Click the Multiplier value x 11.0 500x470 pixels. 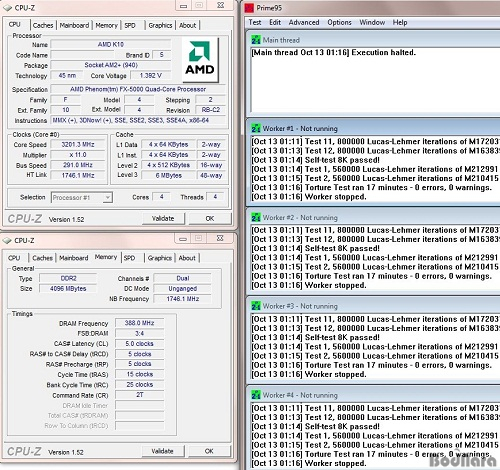78,155
